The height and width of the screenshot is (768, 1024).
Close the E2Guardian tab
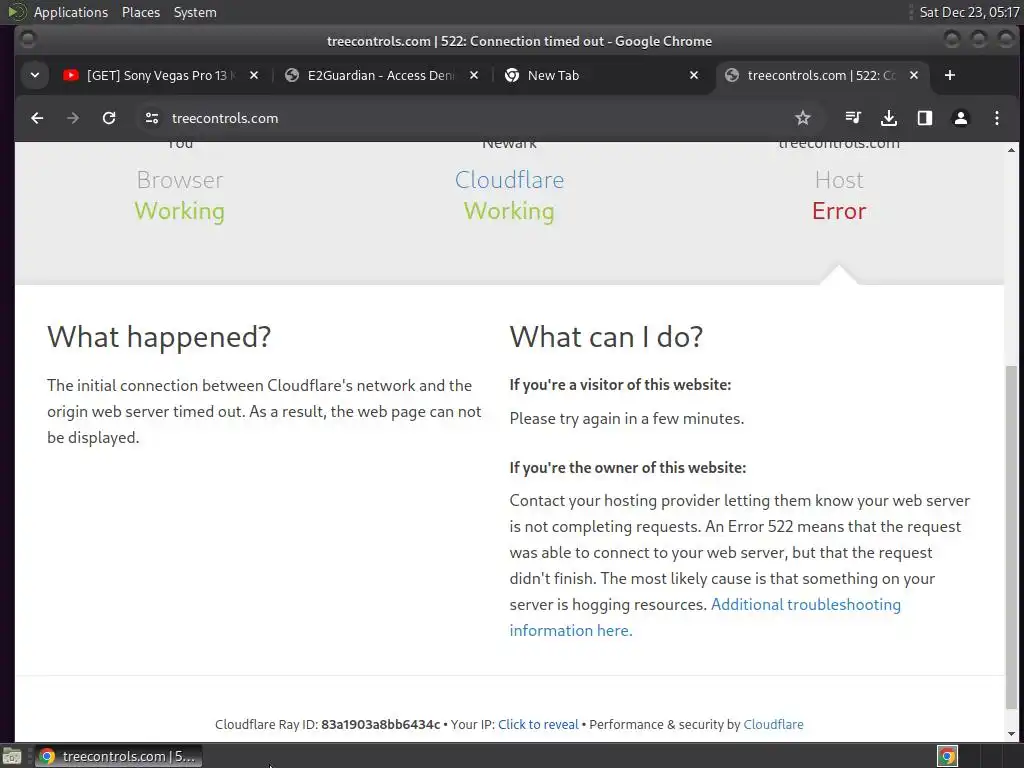474,75
